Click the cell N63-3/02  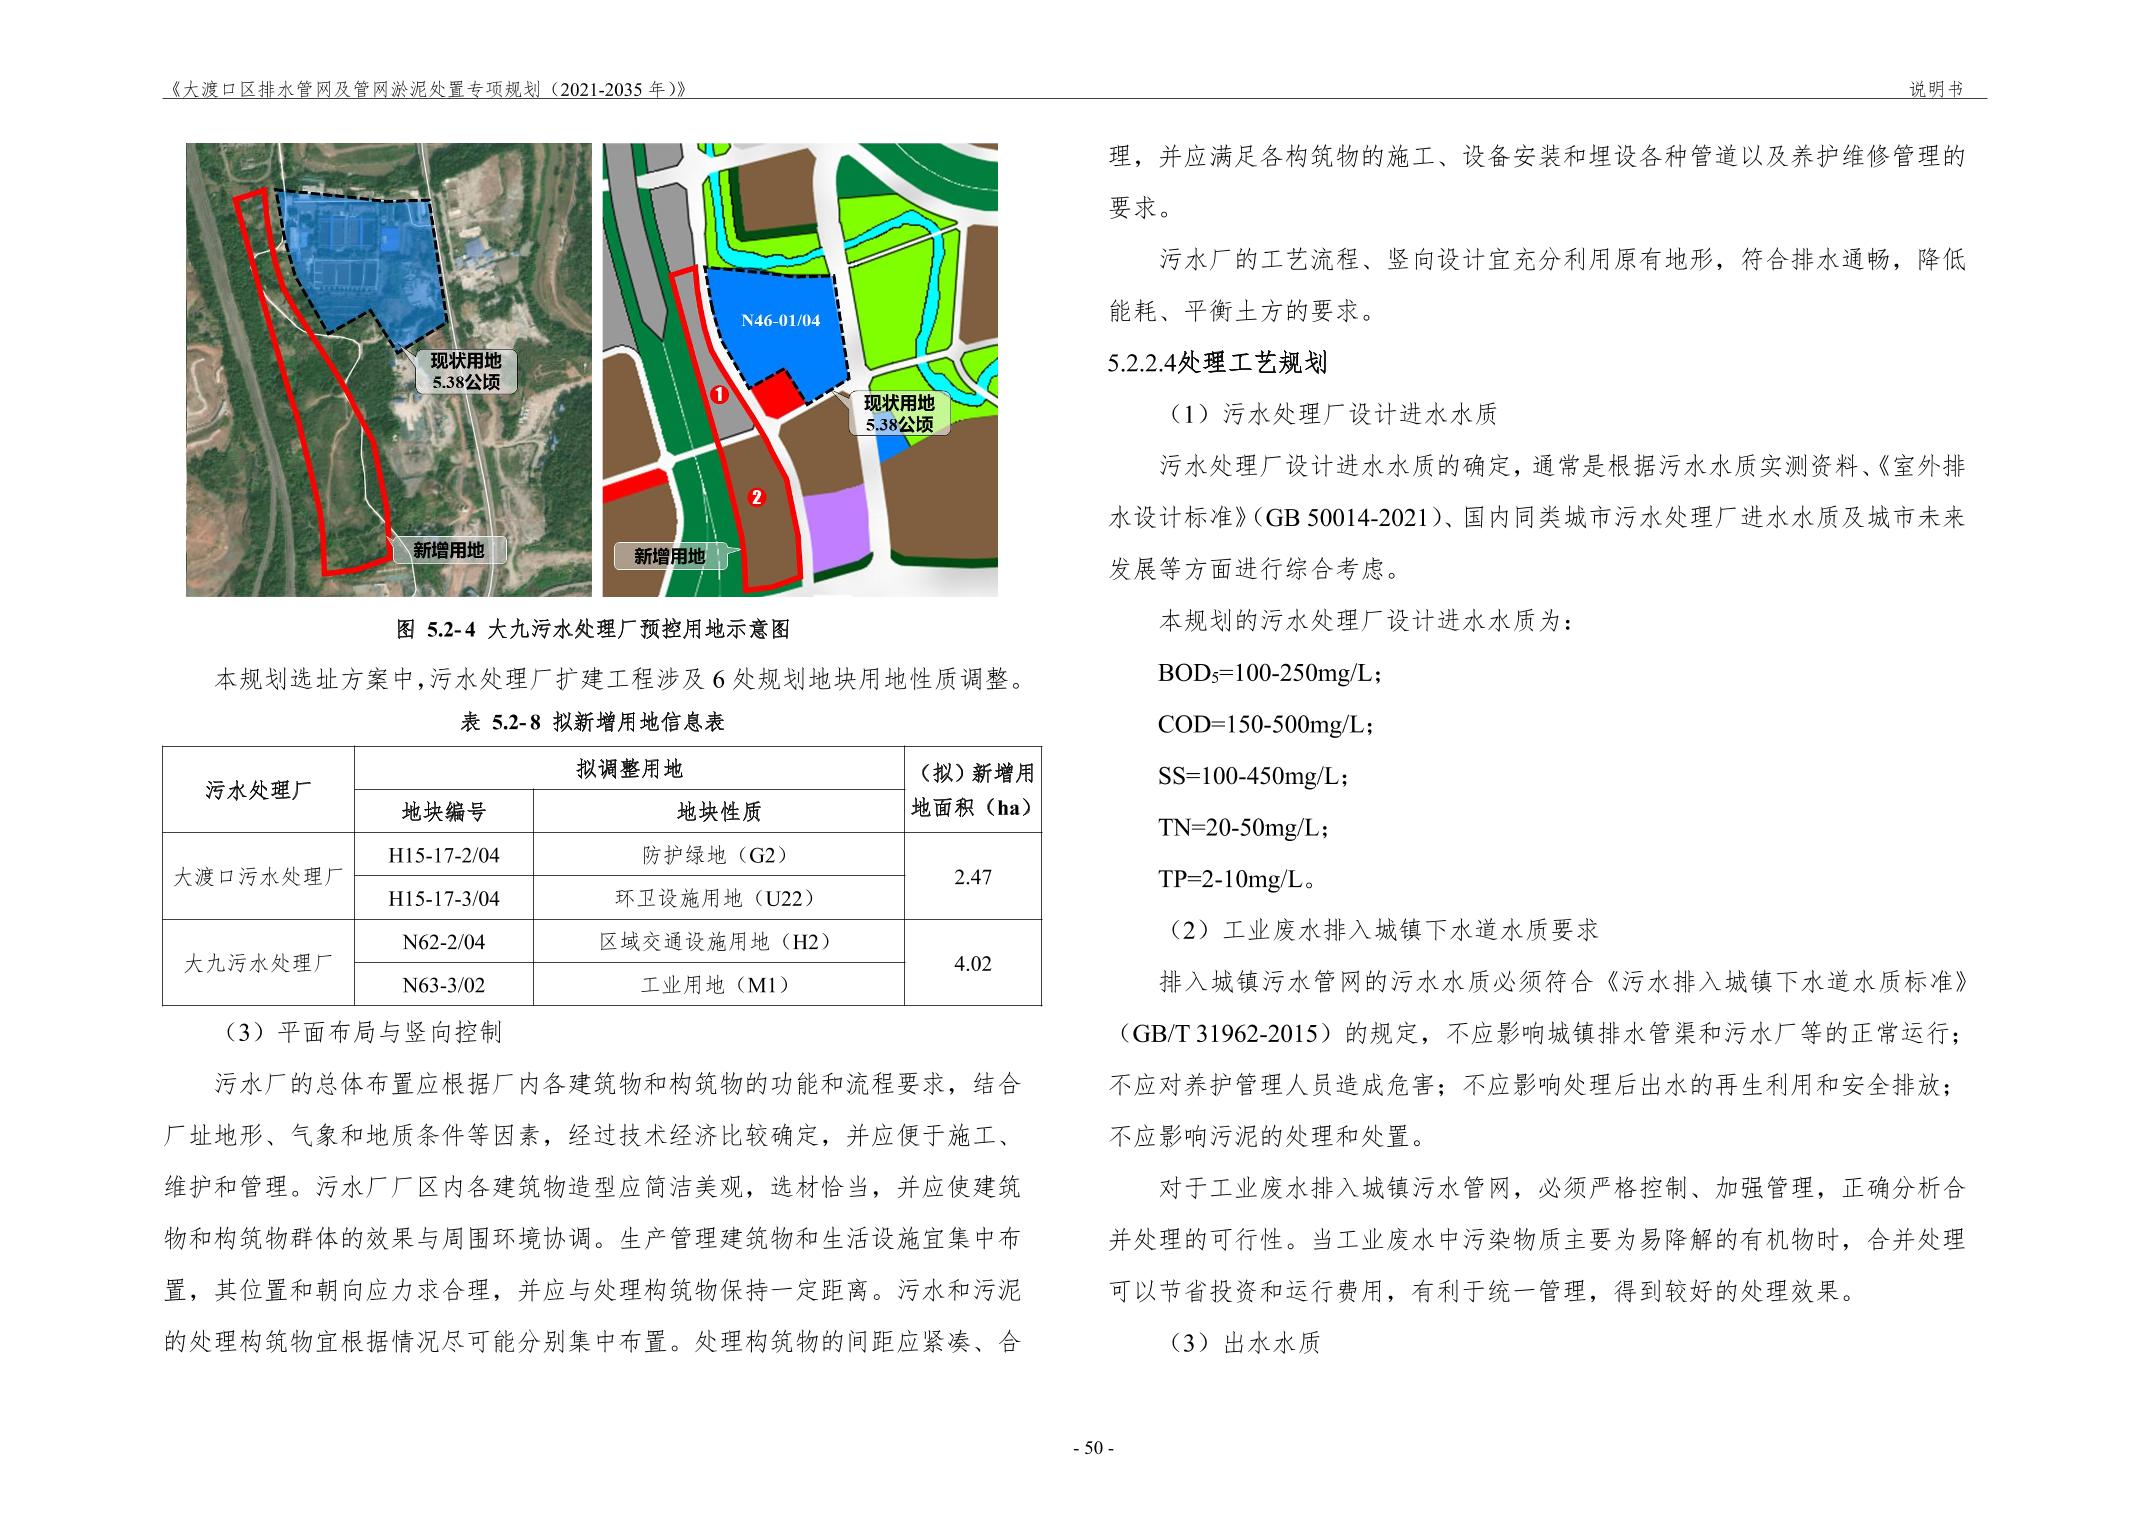point(444,985)
